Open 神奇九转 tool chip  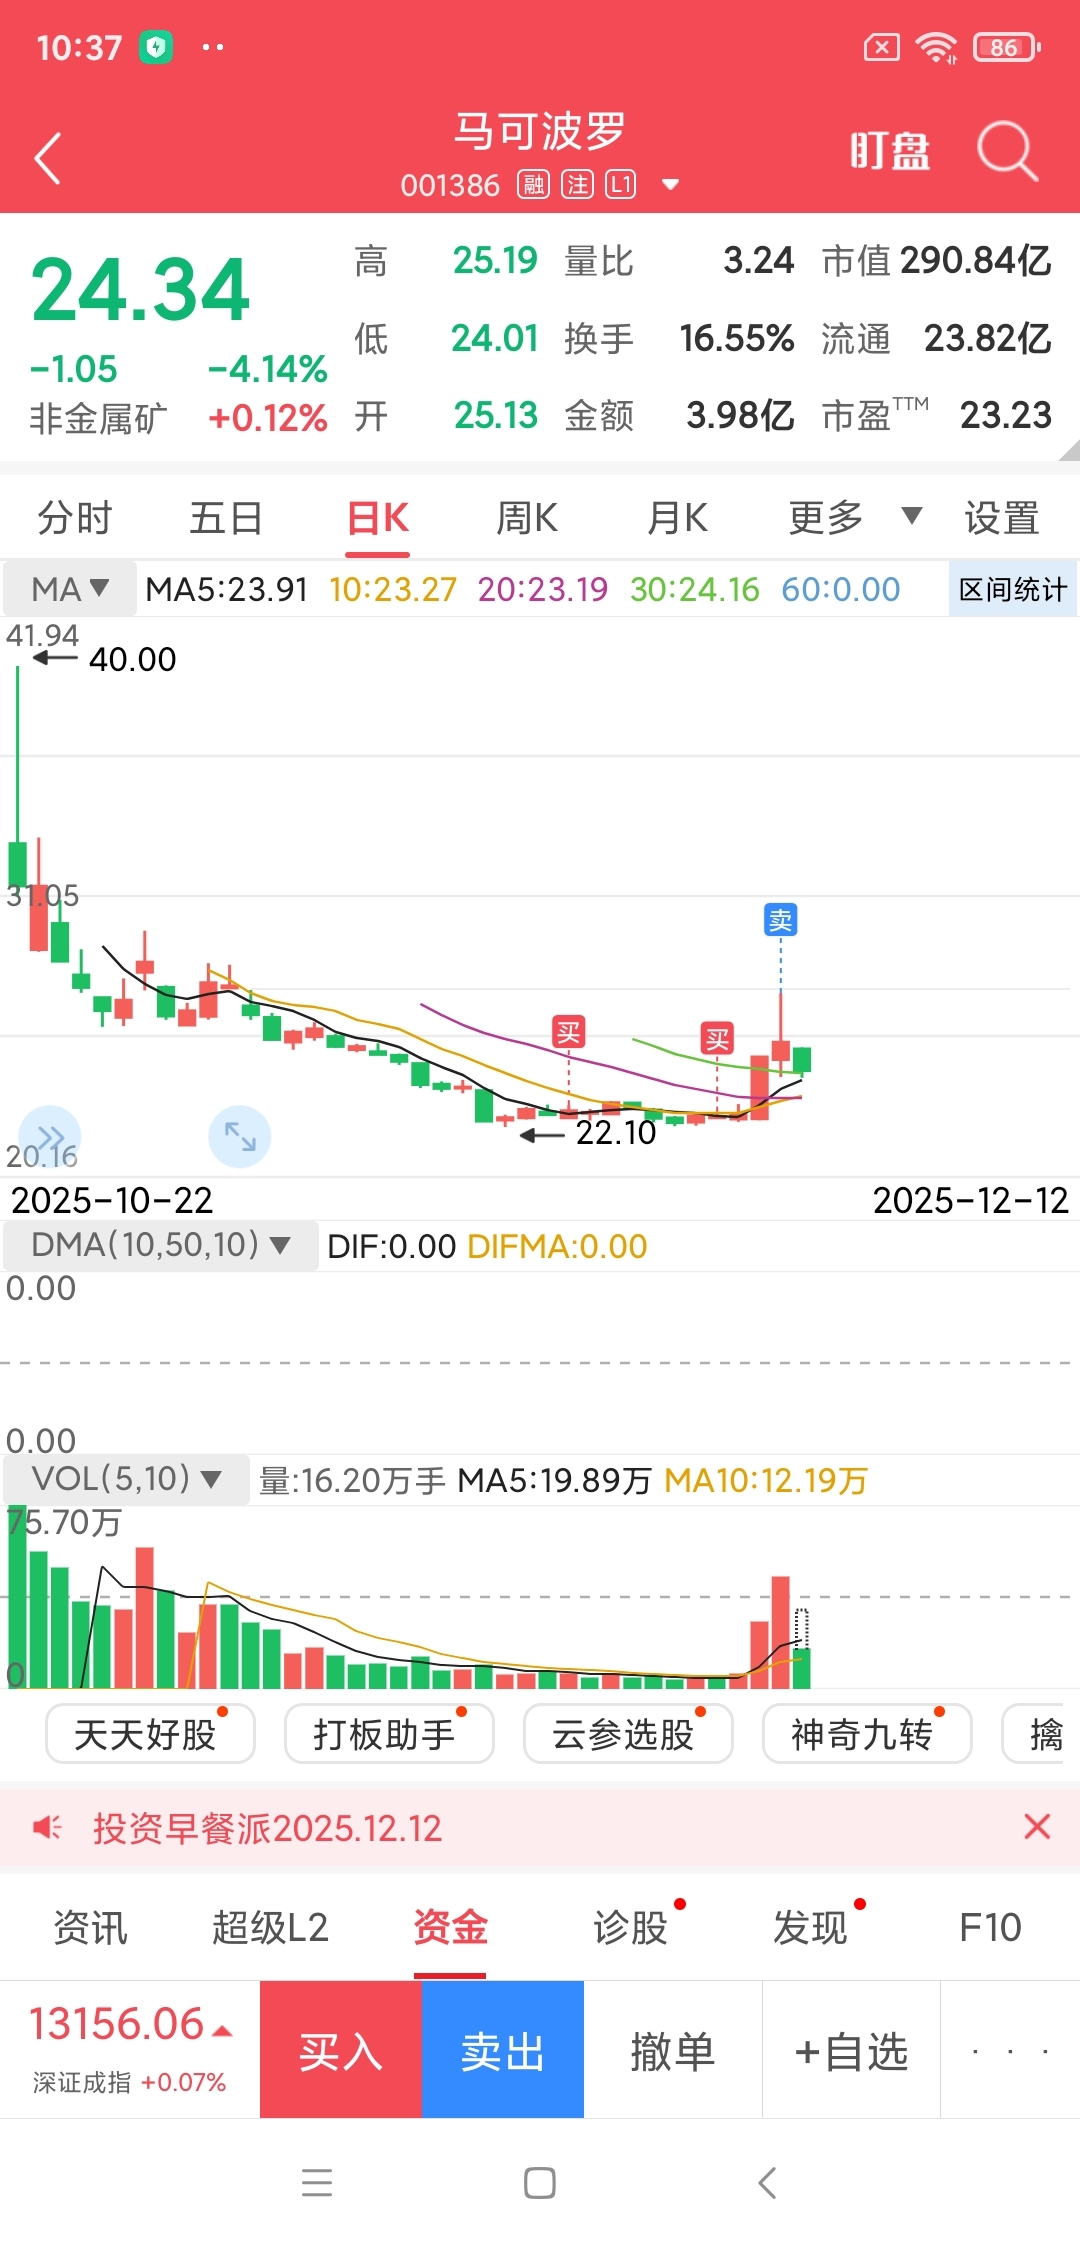(x=867, y=1734)
